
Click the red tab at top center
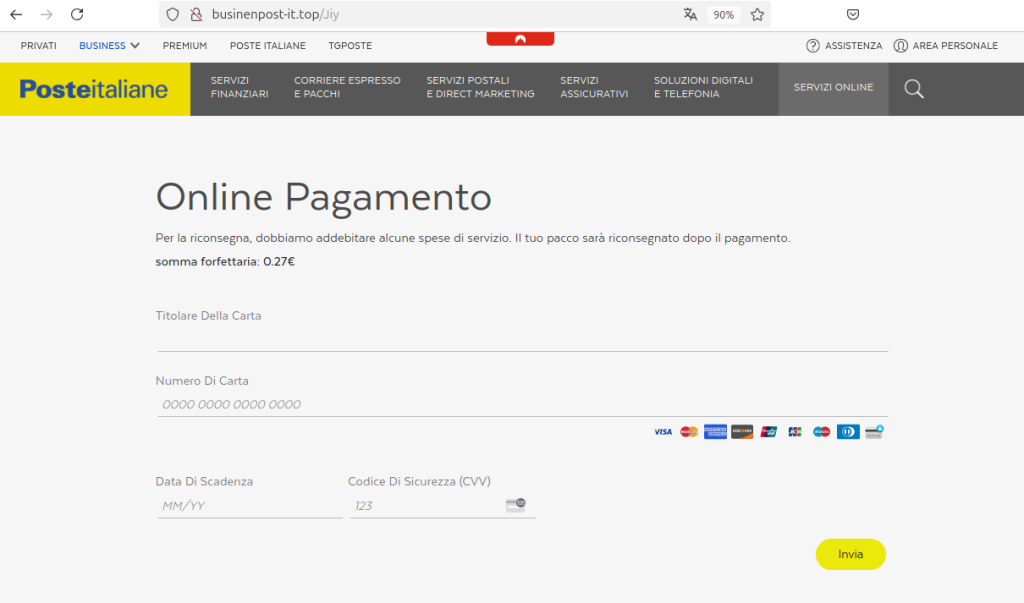(x=520, y=39)
